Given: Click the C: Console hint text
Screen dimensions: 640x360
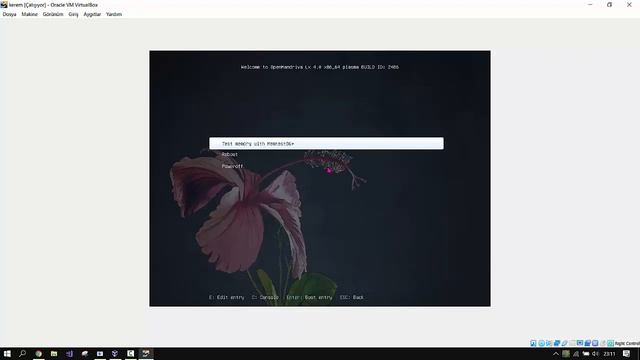Looking at the screenshot, I should [x=265, y=297].
